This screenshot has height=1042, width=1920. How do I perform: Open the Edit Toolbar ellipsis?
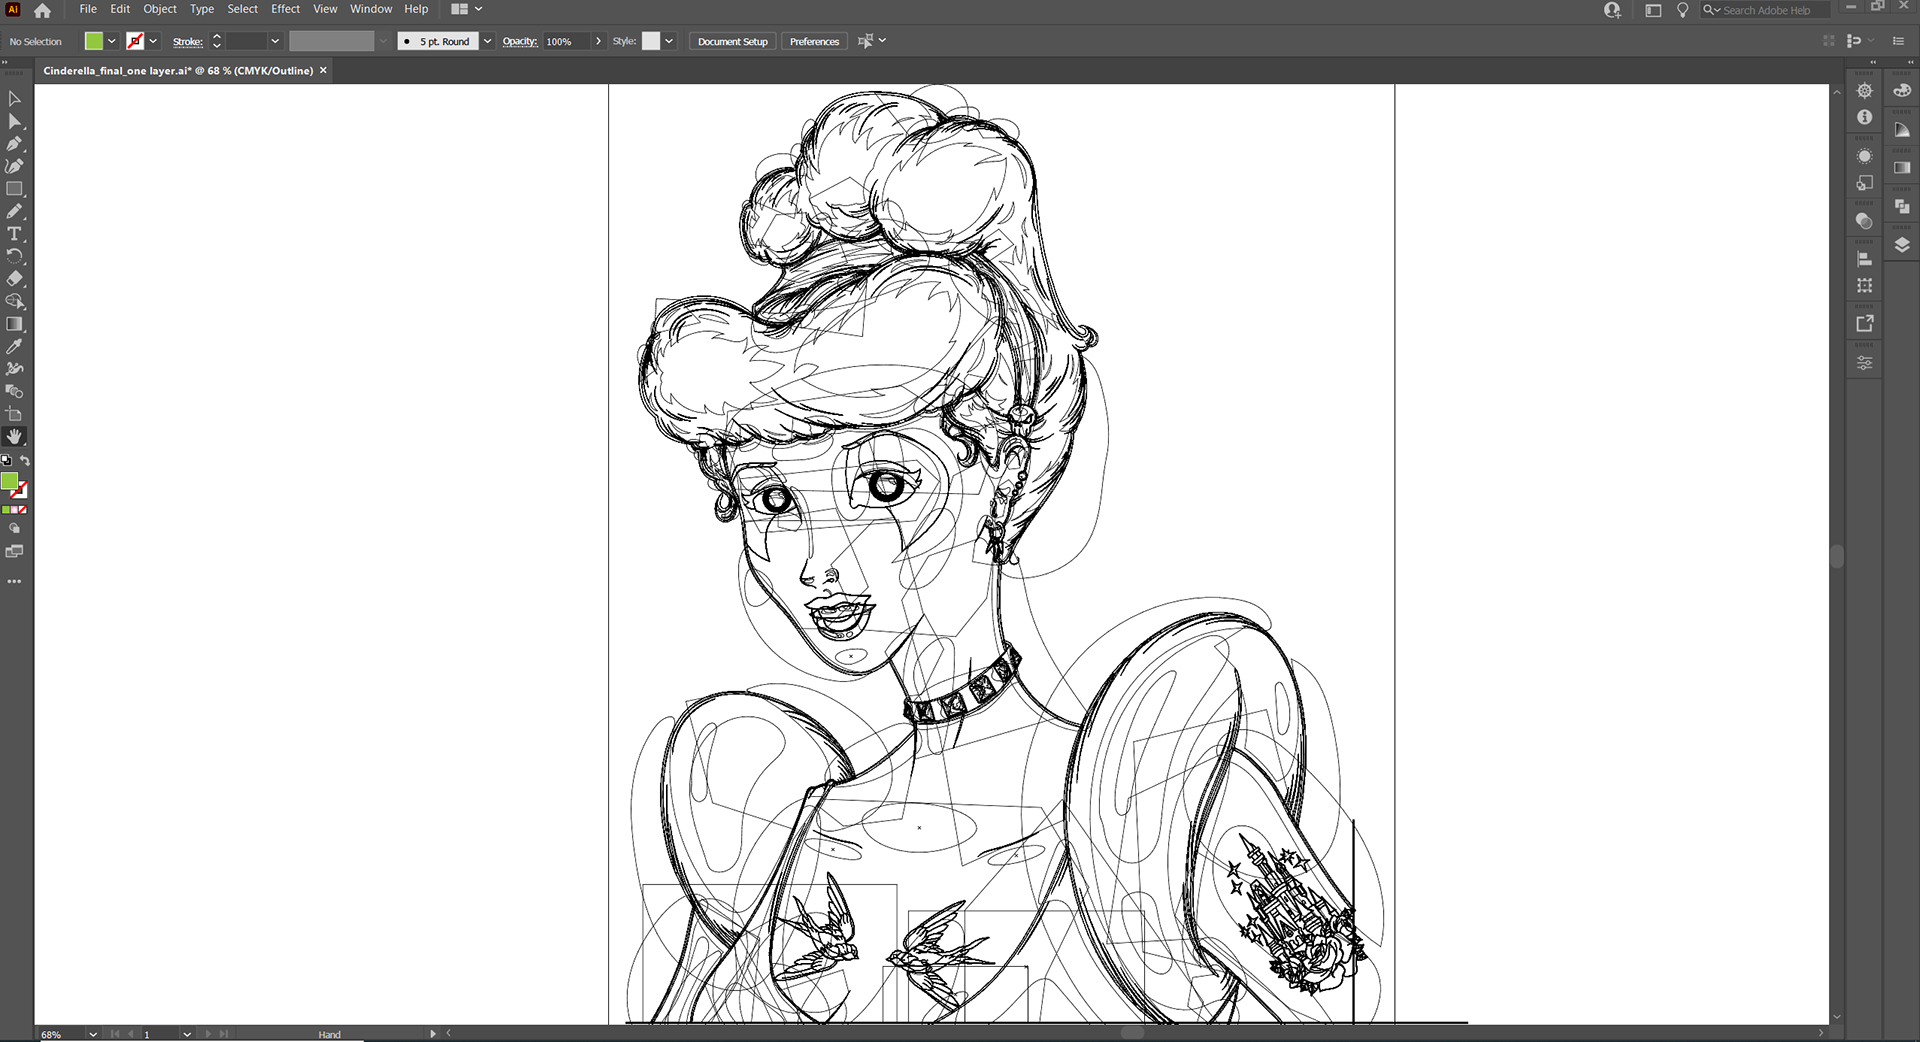pos(14,581)
